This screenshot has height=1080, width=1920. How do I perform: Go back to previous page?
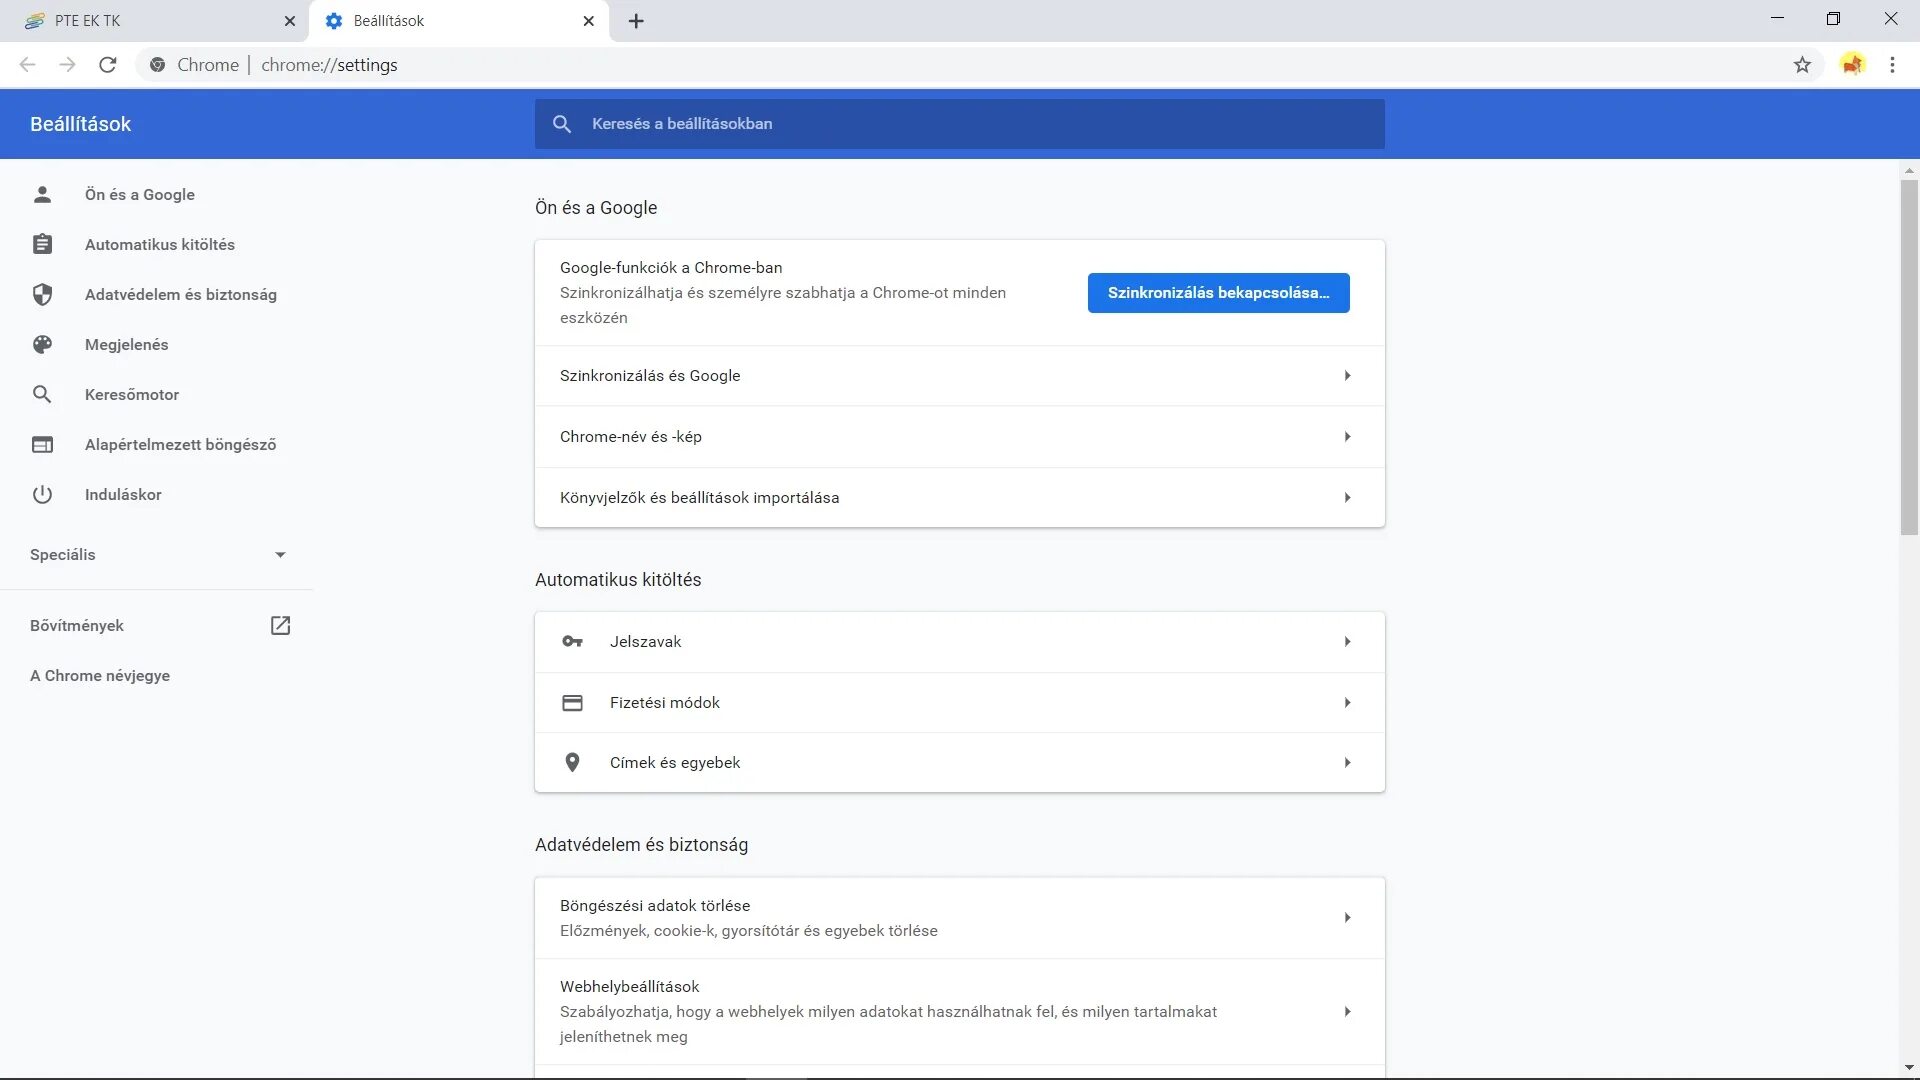[x=27, y=65]
